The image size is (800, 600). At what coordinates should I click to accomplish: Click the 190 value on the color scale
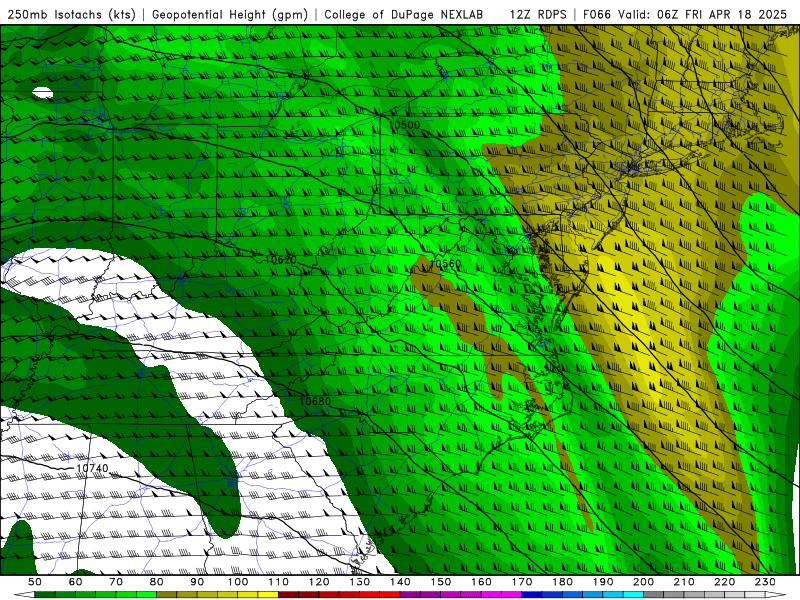click(603, 582)
